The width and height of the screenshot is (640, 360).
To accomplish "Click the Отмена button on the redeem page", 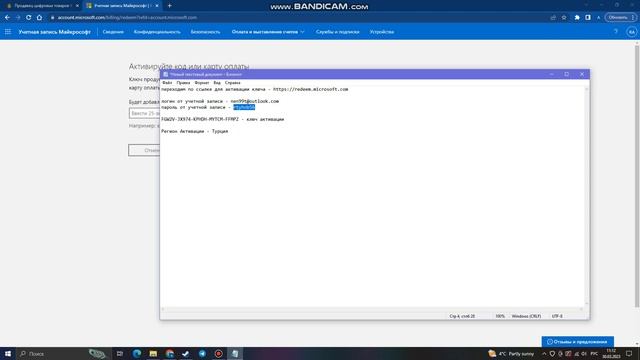I will pyautogui.click(x=144, y=150).
